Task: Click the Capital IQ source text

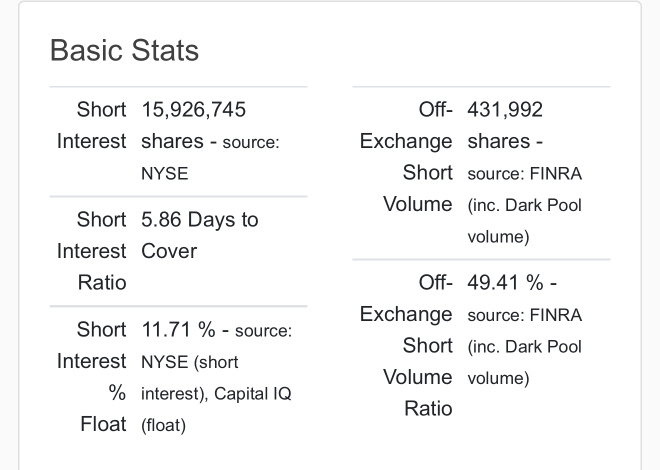Action: (253, 394)
